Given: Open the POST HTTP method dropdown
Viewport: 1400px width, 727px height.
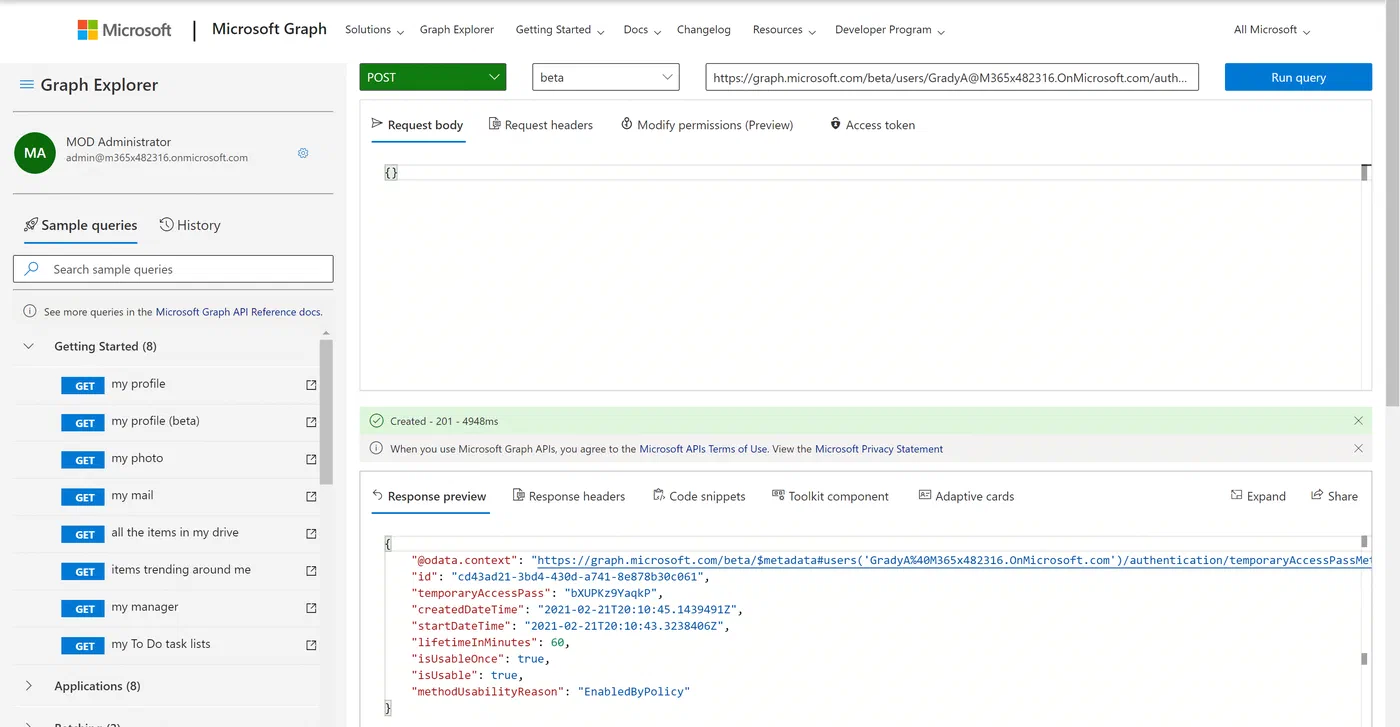Looking at the screenshot, I should point(433,77).
